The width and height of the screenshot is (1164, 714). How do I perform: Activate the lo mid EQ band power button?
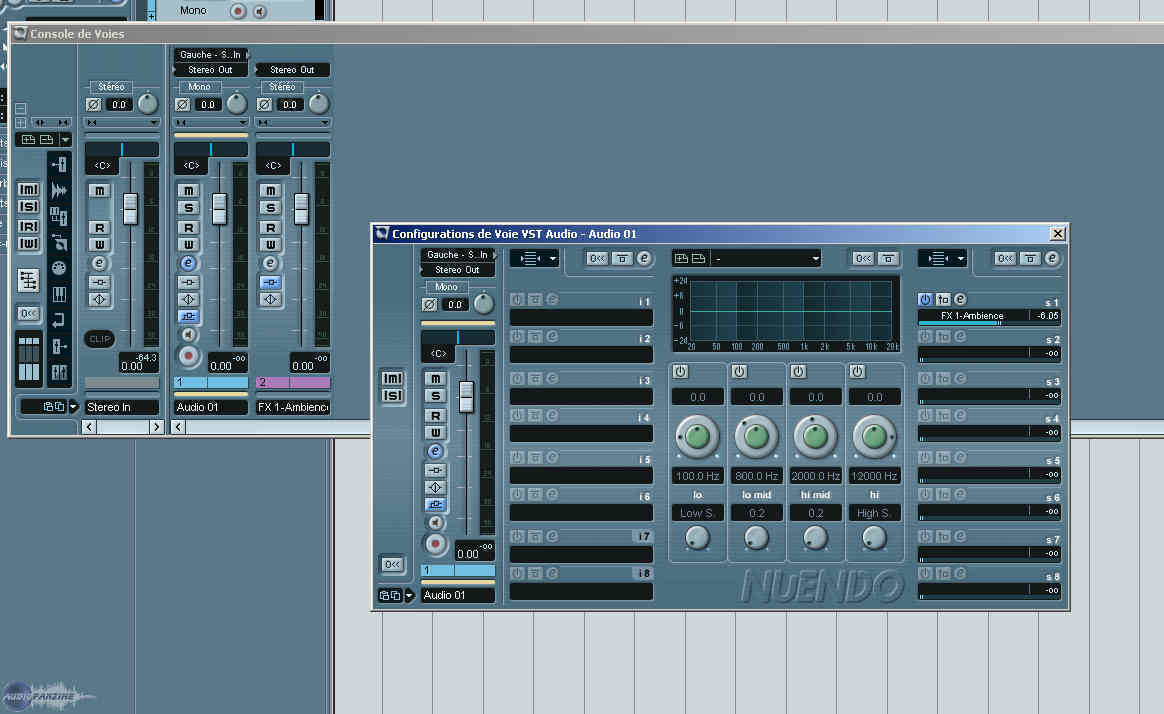tap(739, 371)
